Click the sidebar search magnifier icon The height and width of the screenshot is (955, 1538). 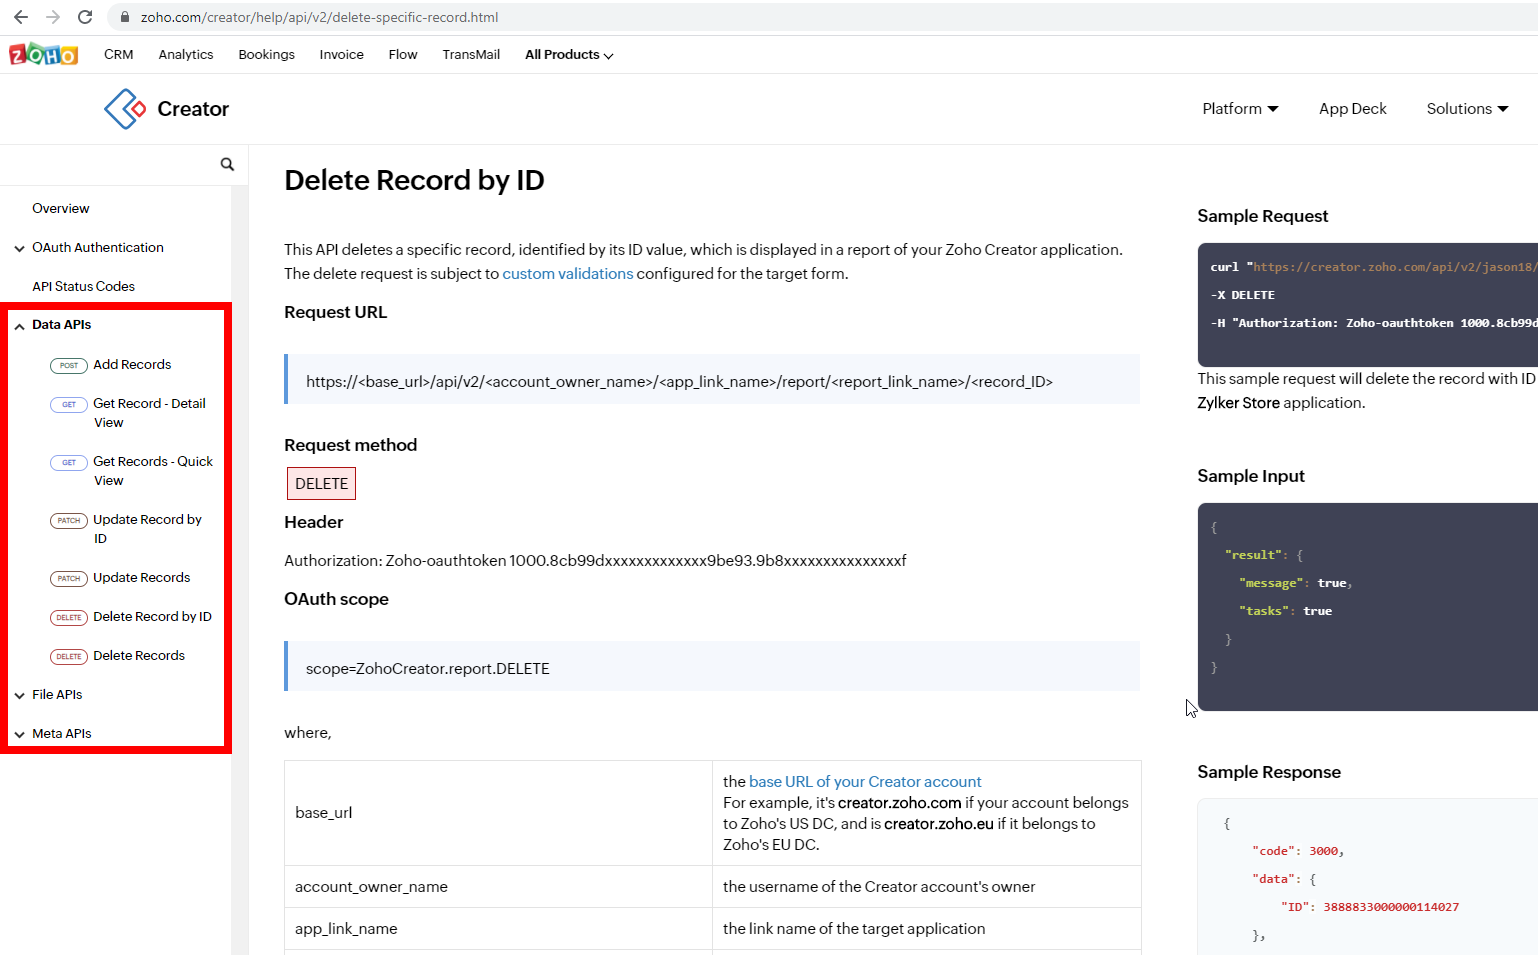point(227,164)
